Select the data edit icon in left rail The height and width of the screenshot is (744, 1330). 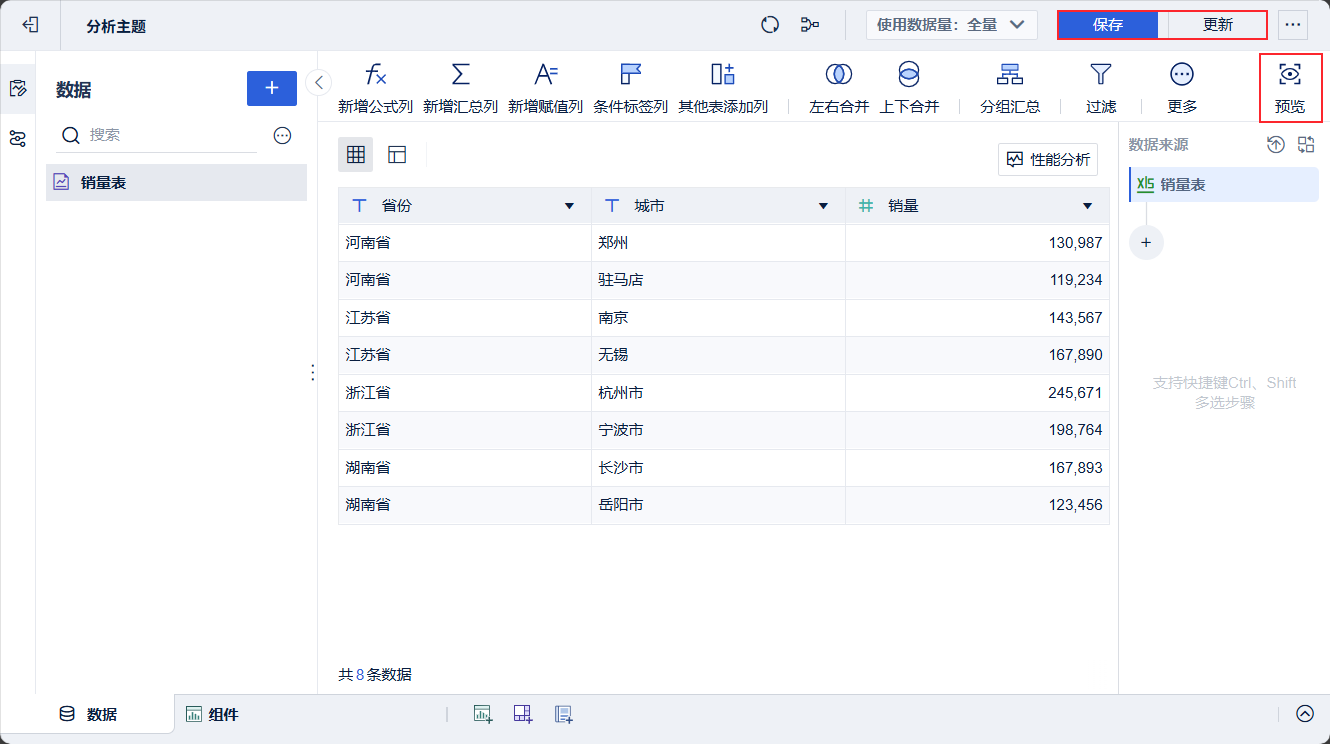[17, 88]
